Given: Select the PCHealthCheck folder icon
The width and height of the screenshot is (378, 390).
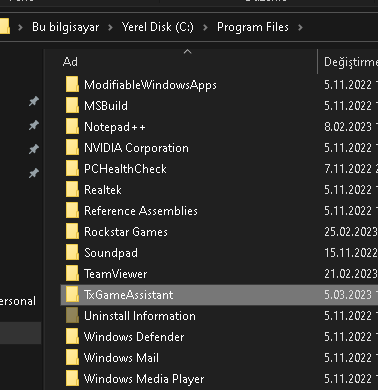Looking at the screenshot, I should [72, 169].
